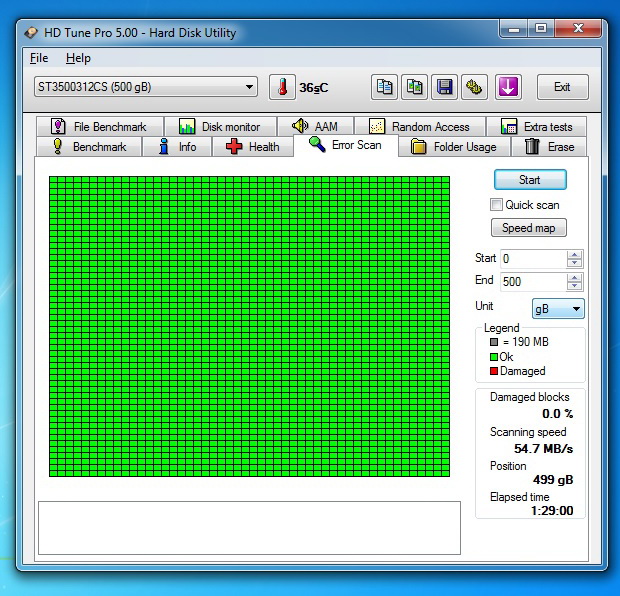Click the purple down-arrow icon
Image resolution: width=620 pixels, height=596 pixels.
click(508, 87)
